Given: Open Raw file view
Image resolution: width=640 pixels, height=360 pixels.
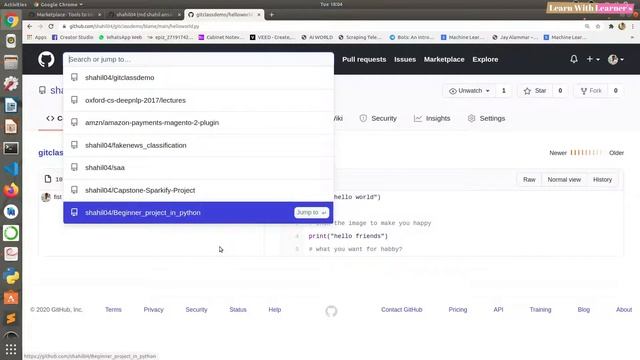Looking at the screenshot, I should (529, 180).
